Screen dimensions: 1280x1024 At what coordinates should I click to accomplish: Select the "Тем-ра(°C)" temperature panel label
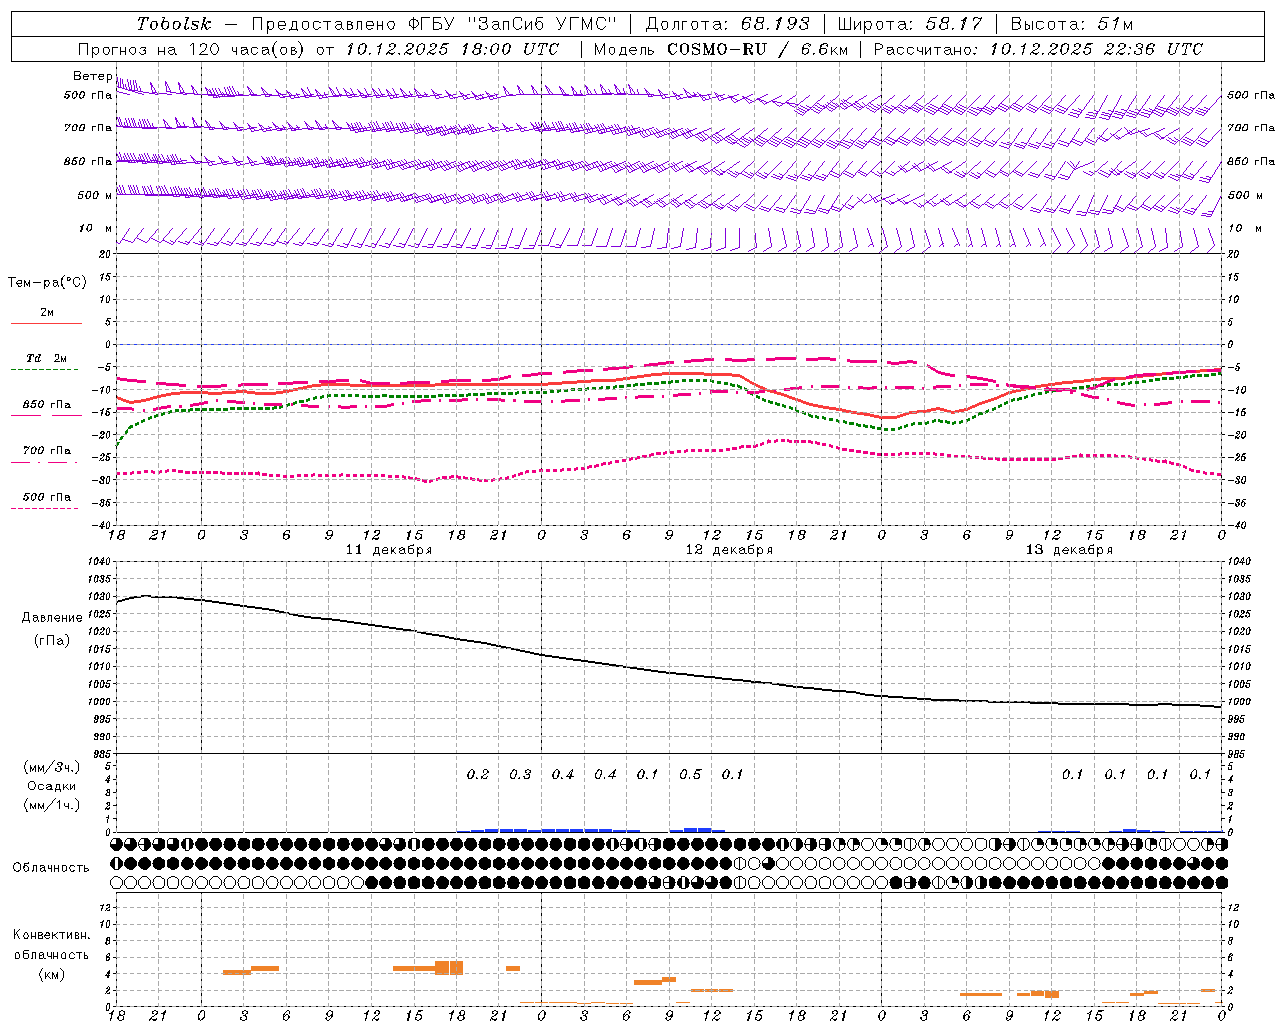pos(47,283)
